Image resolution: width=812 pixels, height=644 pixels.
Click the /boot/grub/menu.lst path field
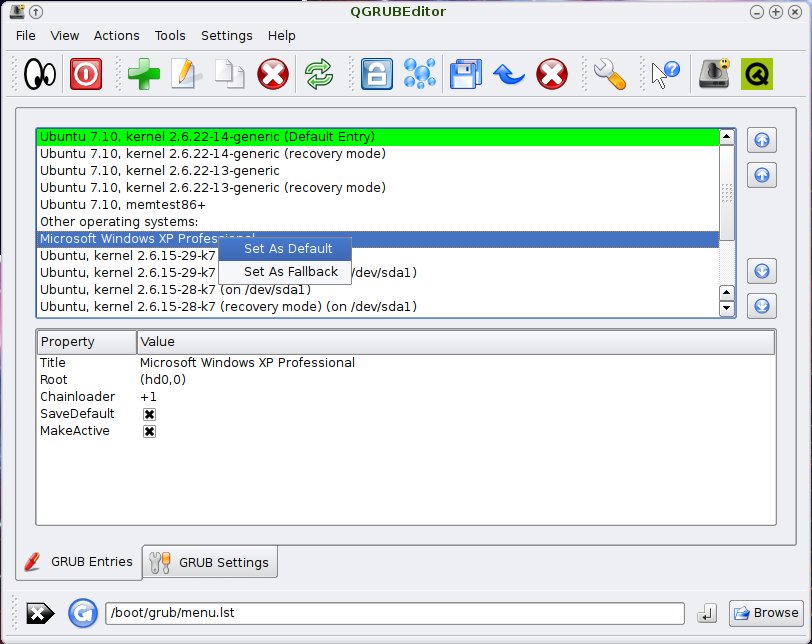point(394,613)
